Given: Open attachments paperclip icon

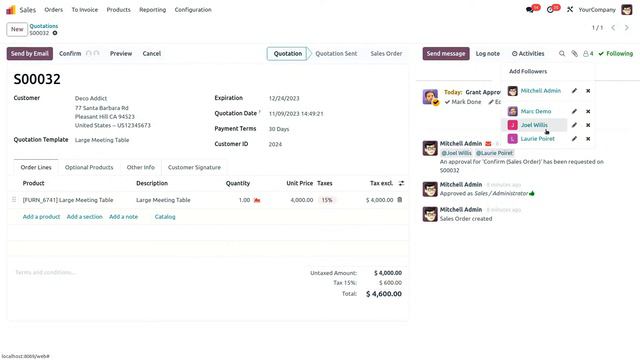Looking at the screenshot, I should pyautogui.click(x=574, y=53).
